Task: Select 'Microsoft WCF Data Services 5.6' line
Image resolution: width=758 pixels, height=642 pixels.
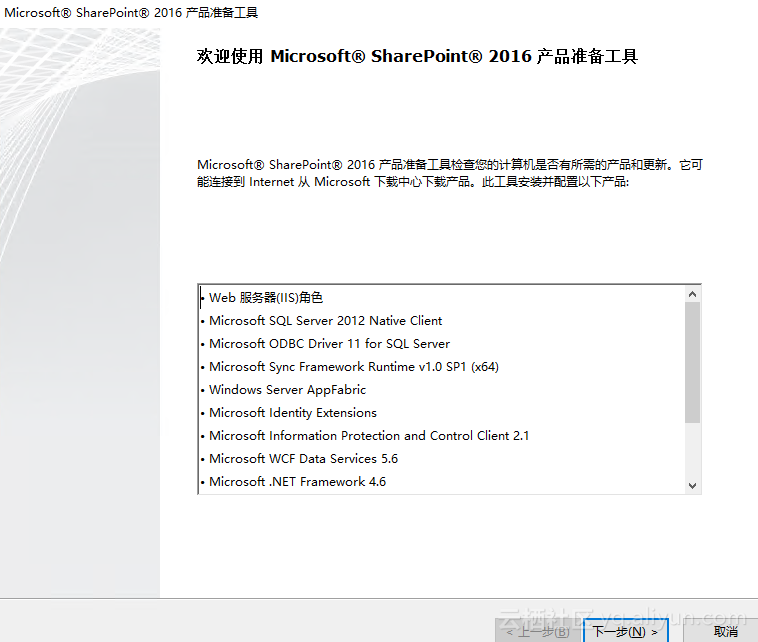Action: [x=303, y=458]
